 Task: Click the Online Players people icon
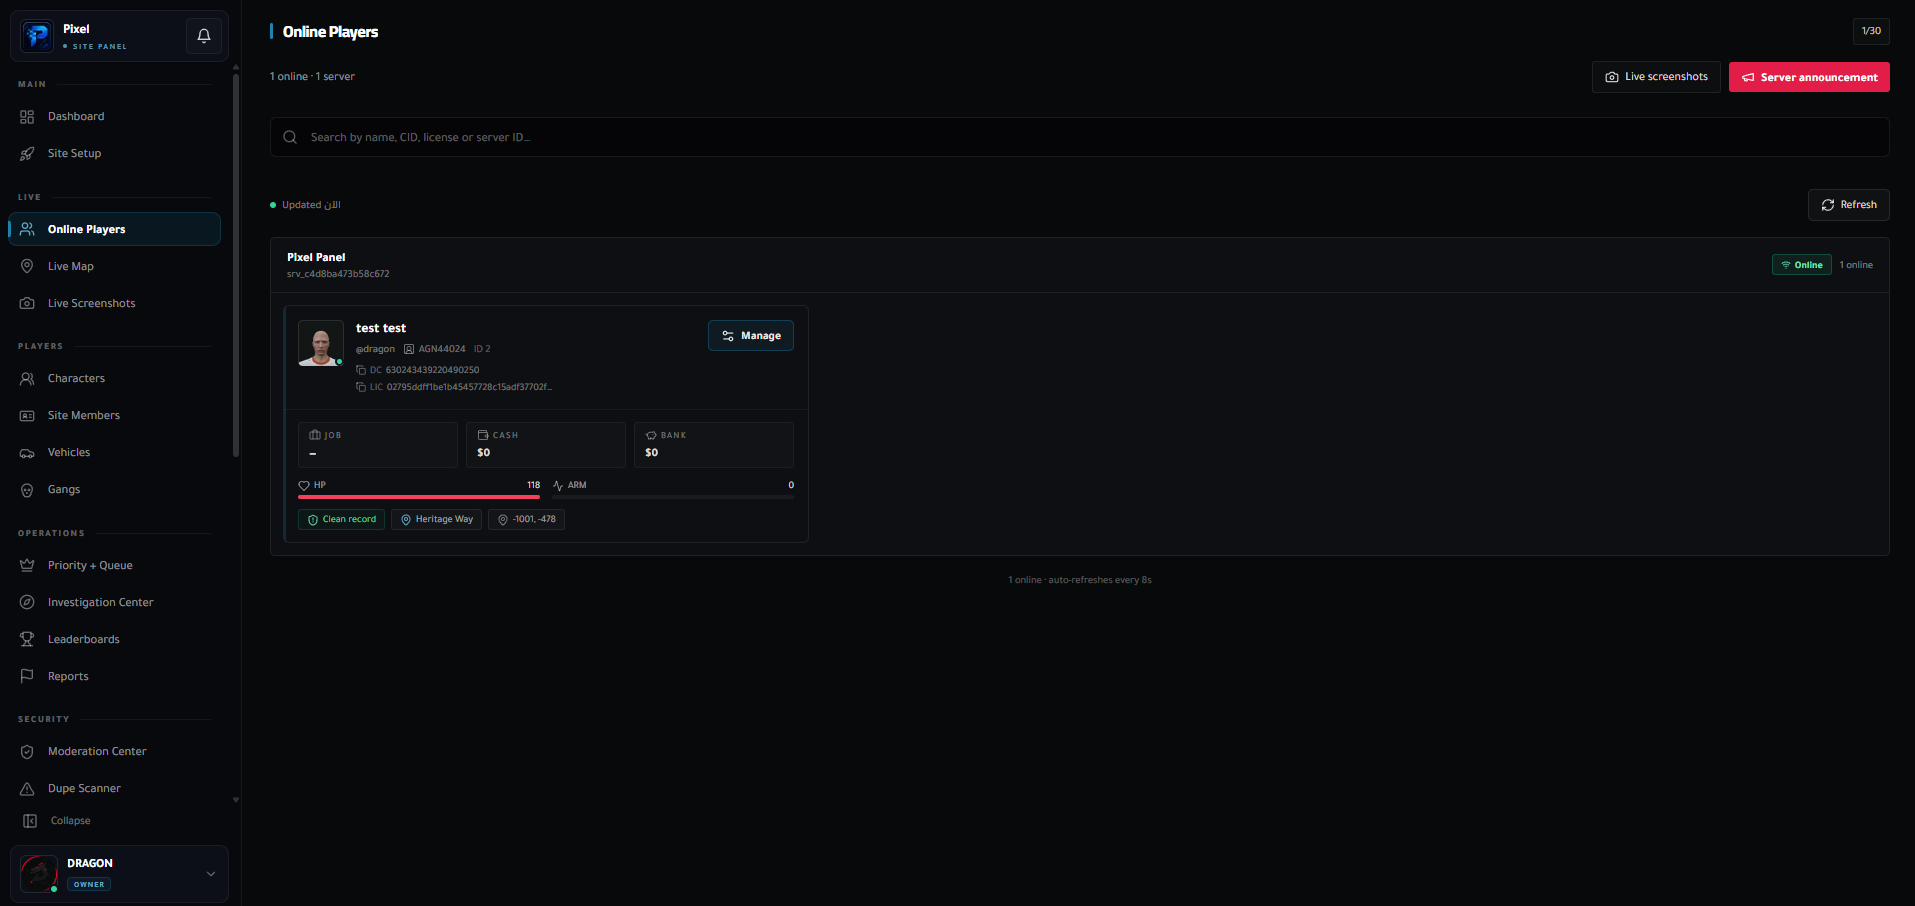pos(27,229)
